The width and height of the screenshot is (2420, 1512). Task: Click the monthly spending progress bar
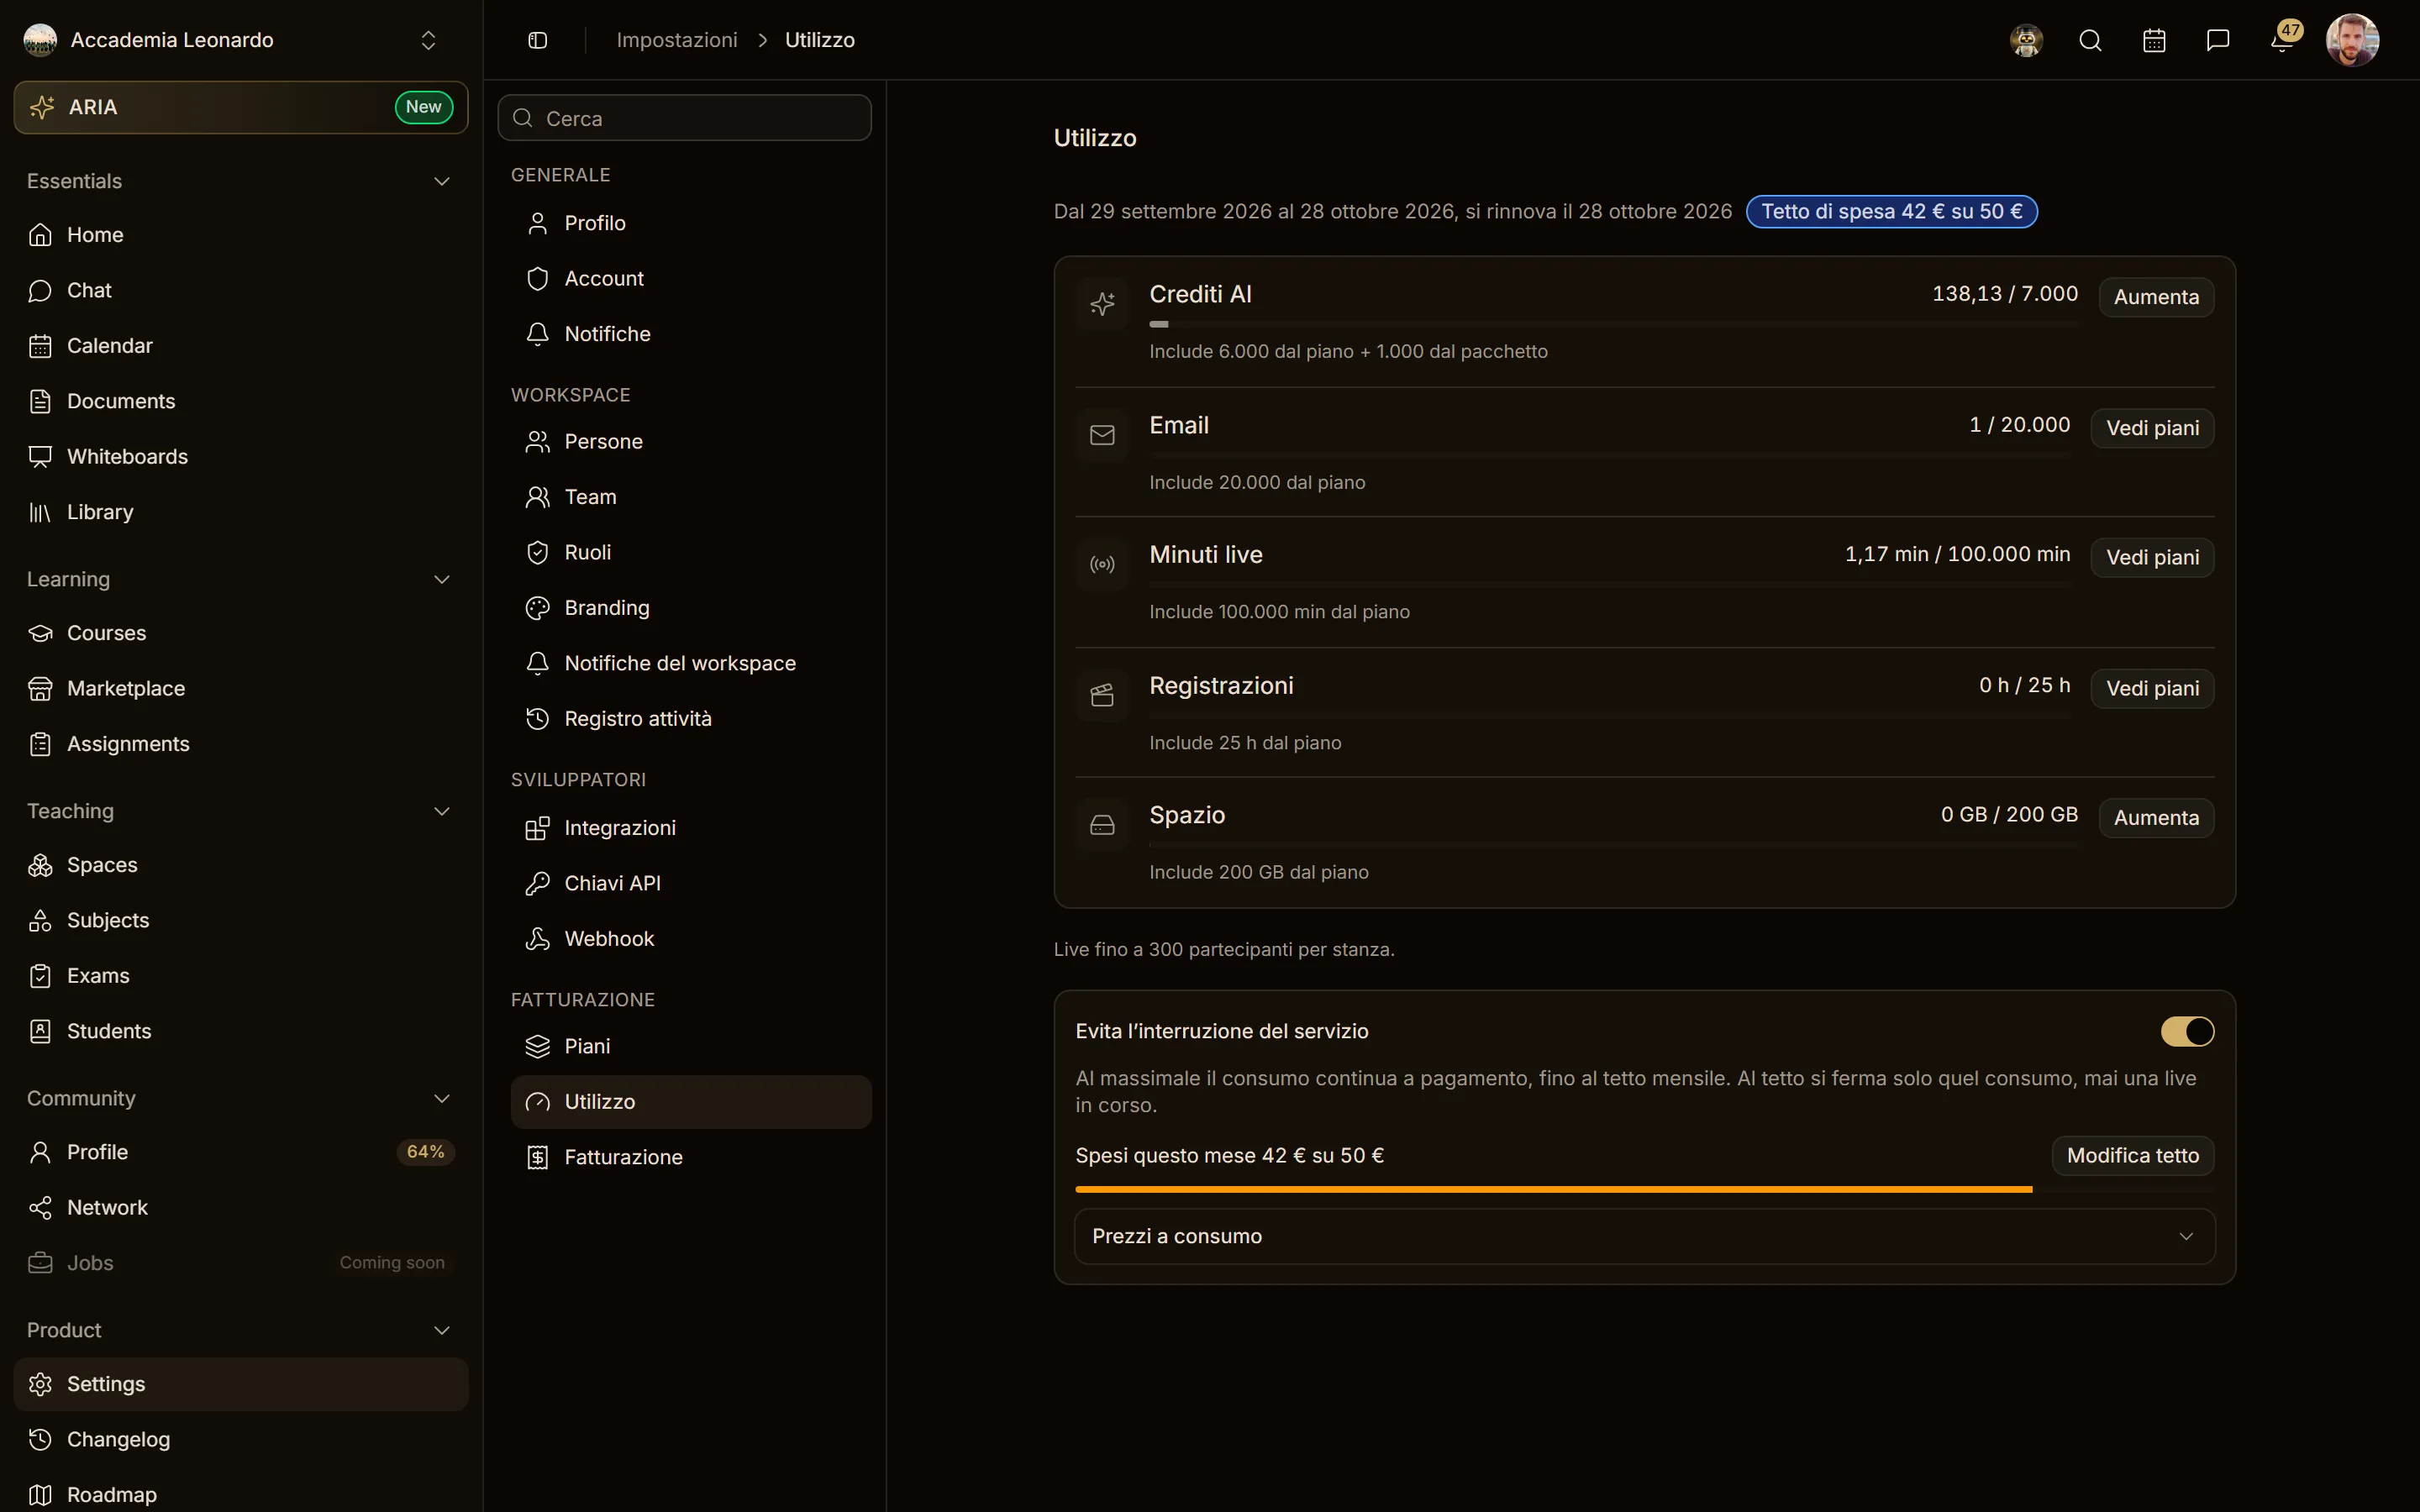[x=1645, y=1189]
